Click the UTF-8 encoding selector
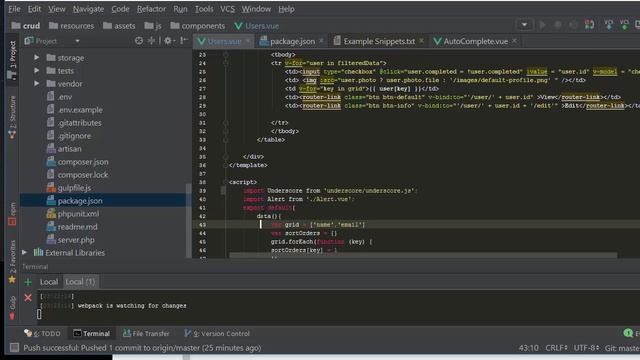Viewport: 640px width, 360px height. point(587,348)
